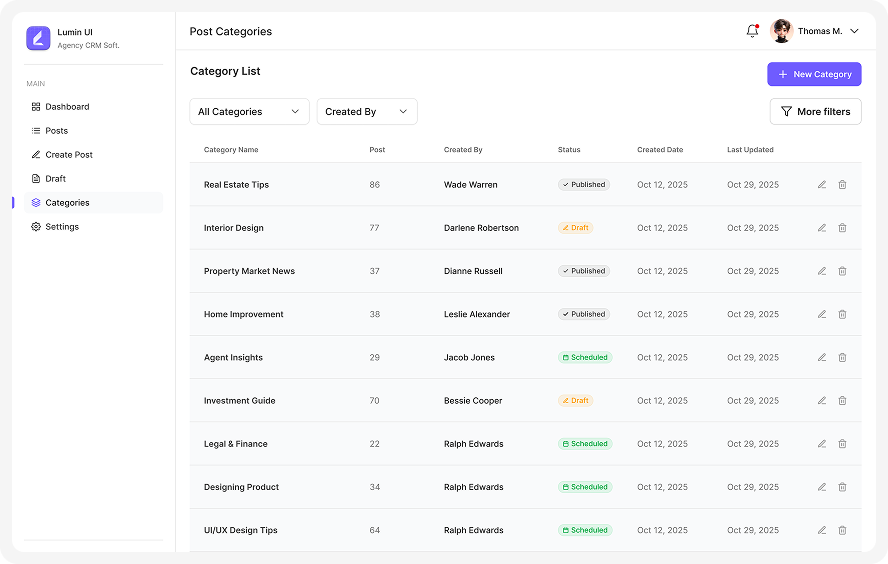Expand the Created By filter dropdown
This screenshot has height=564, width=888.
(x=366, y=112)
